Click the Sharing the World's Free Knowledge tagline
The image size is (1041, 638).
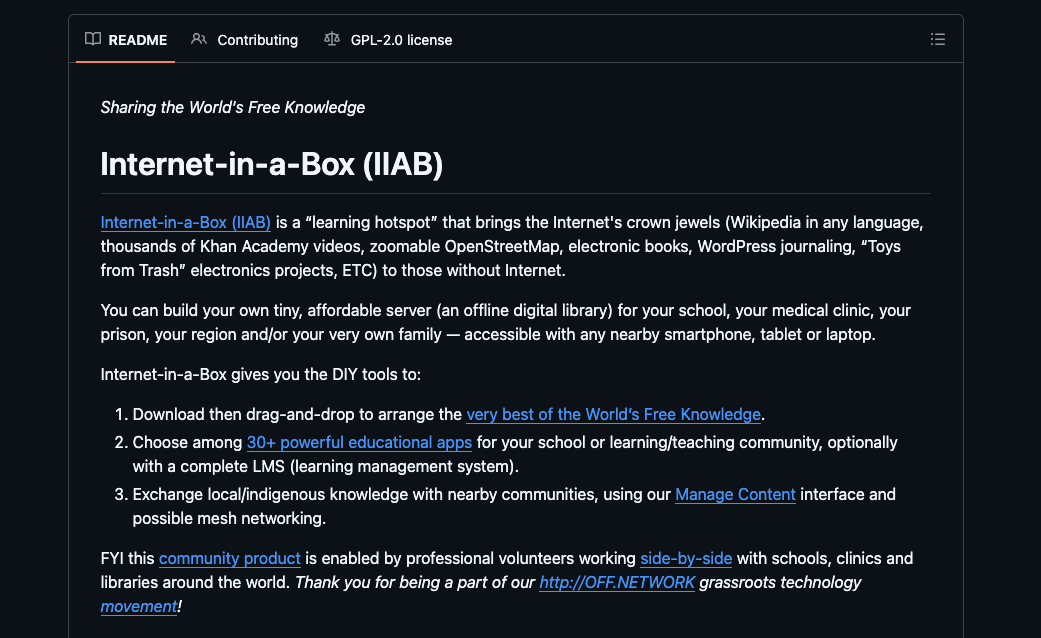pos(232,108)
